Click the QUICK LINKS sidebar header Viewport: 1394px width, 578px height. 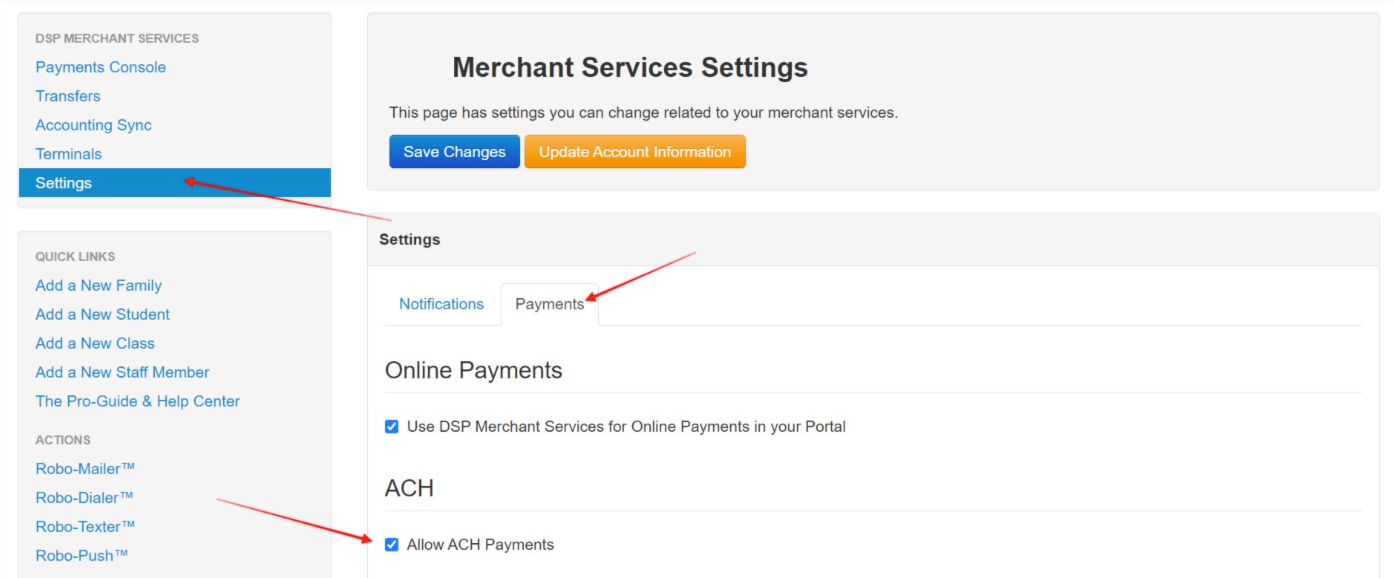click(75, 256)
